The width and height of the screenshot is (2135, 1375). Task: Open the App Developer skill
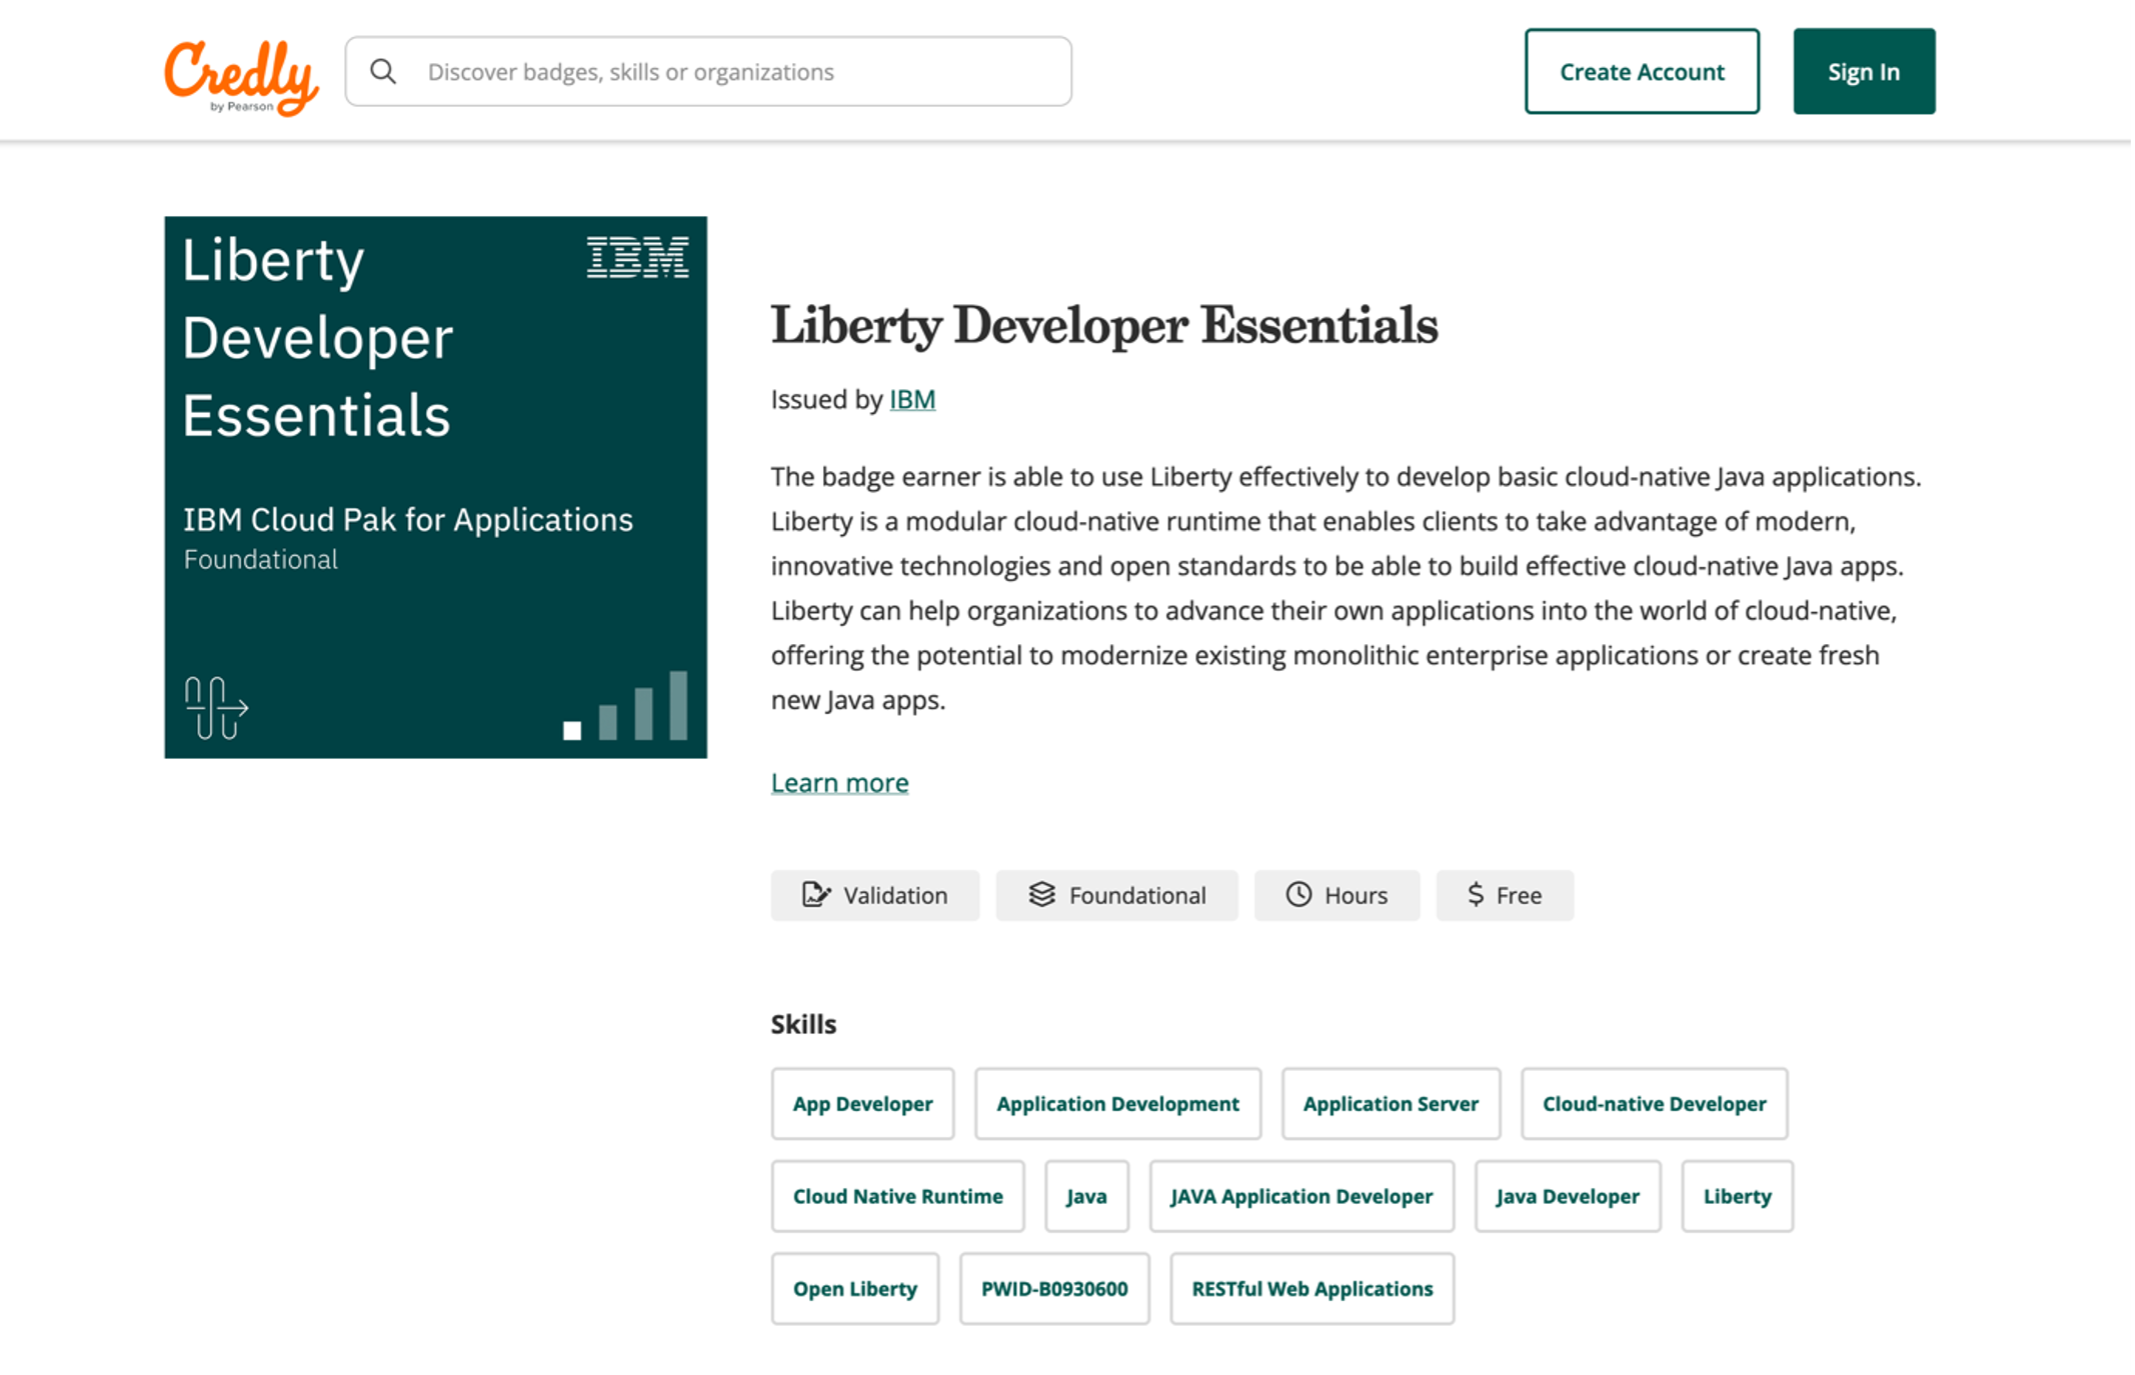click(x=862, y=1104)
